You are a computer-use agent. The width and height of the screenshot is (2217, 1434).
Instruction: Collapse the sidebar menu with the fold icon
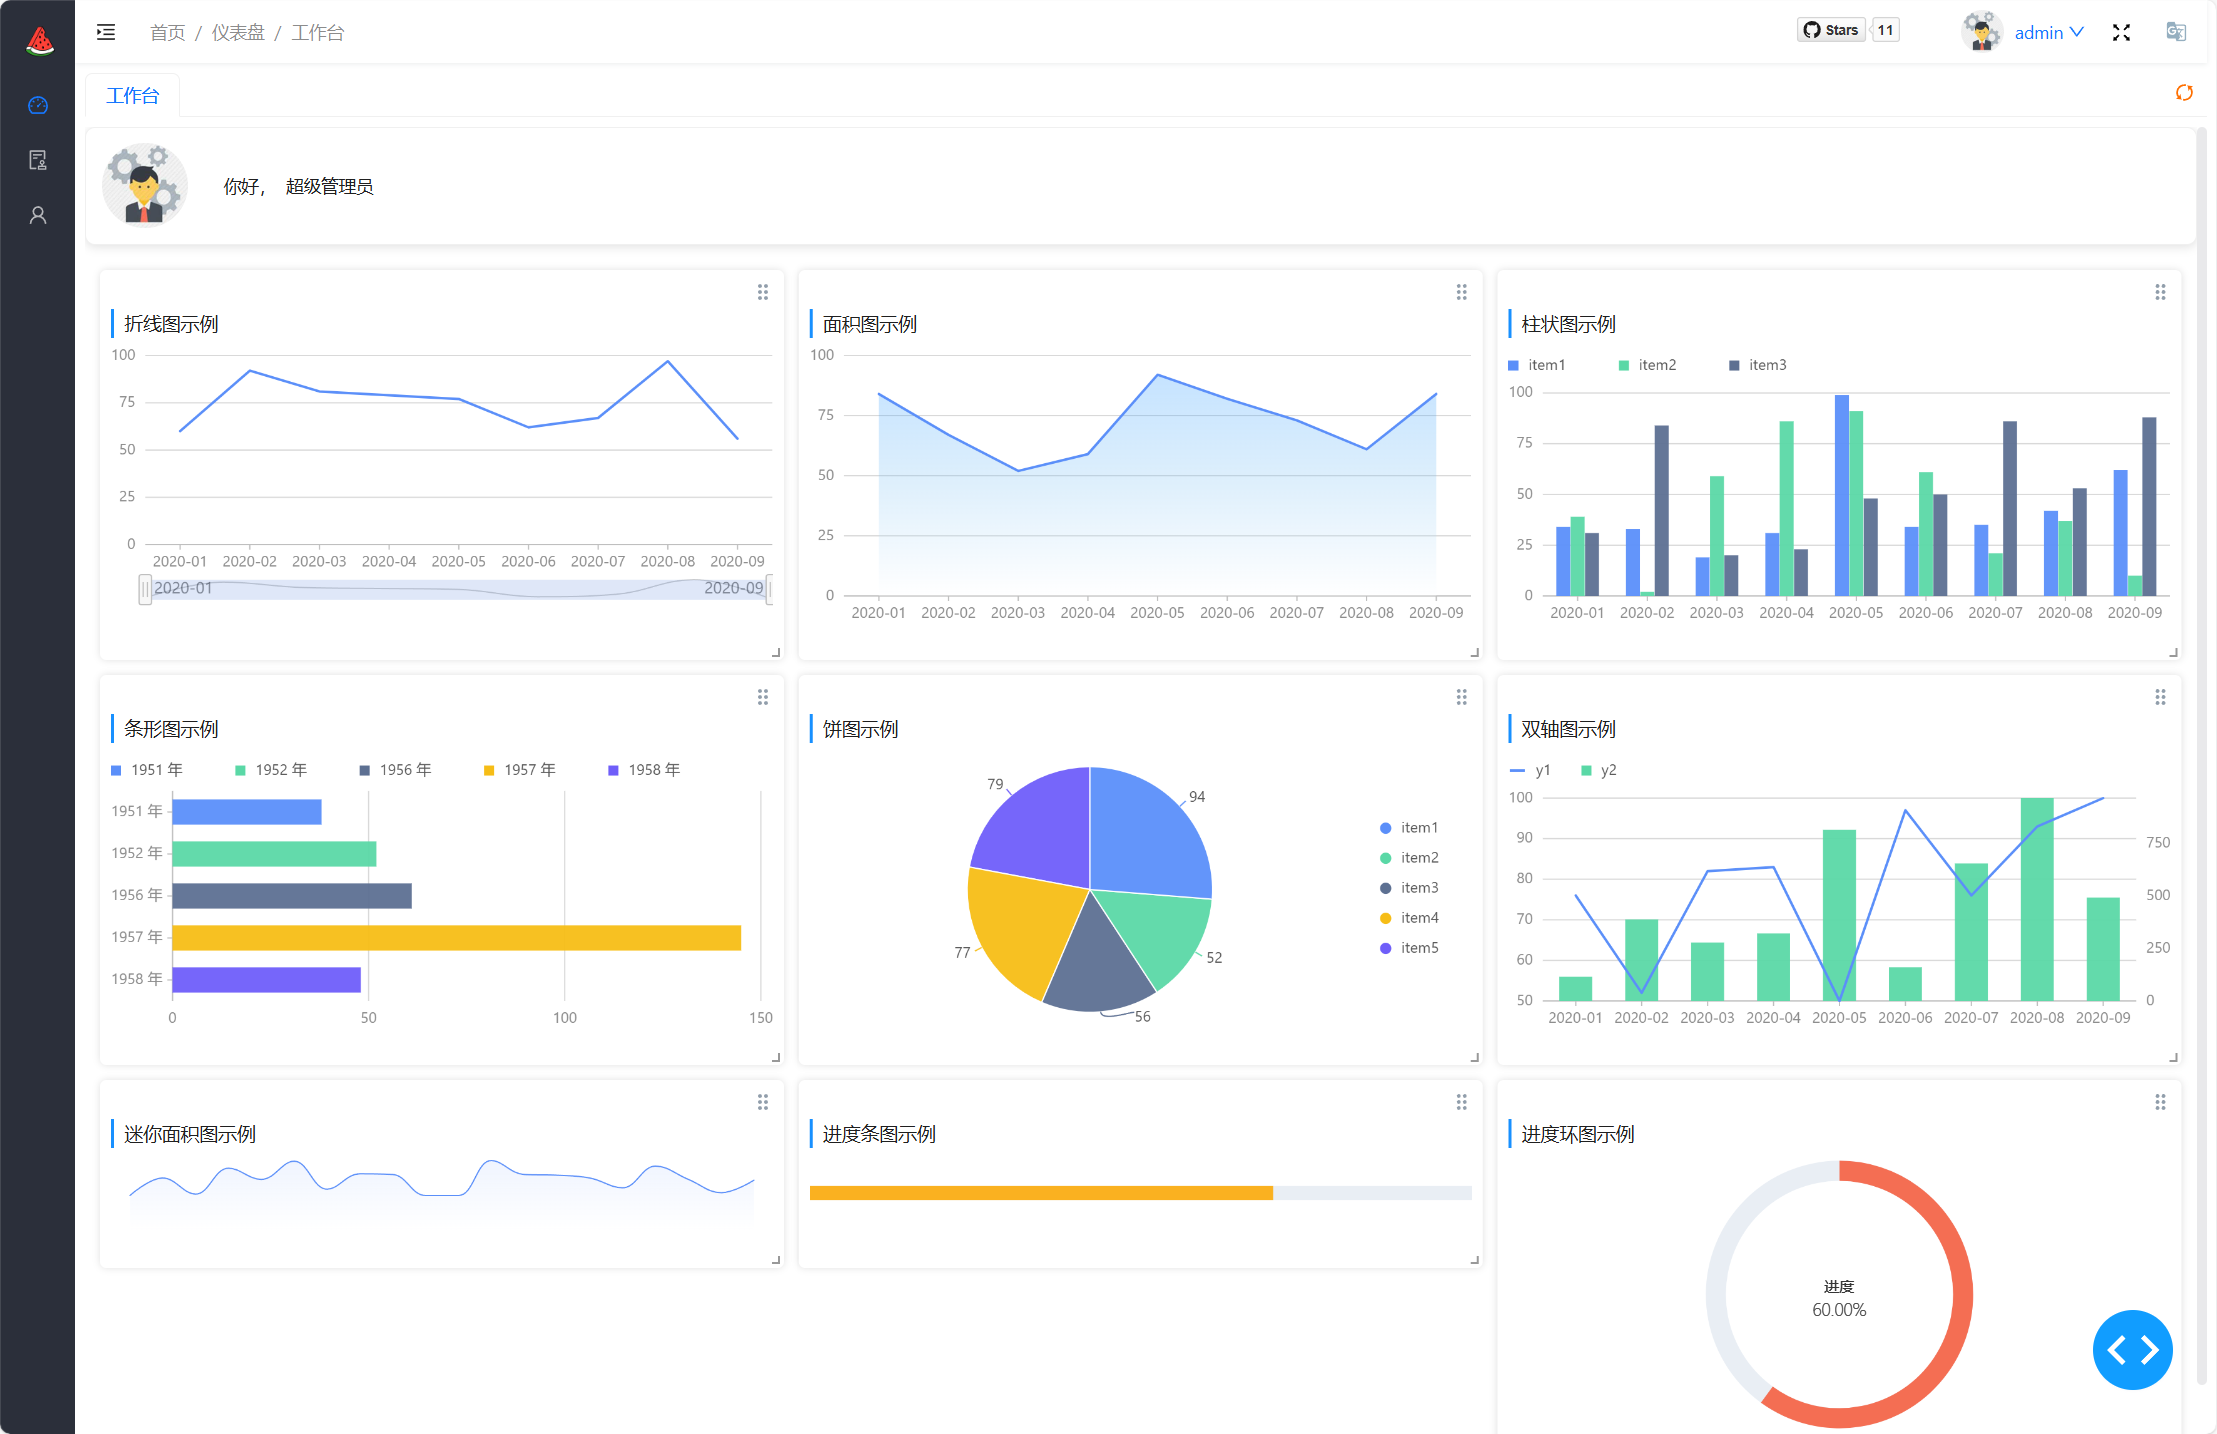tap(106, 32)
